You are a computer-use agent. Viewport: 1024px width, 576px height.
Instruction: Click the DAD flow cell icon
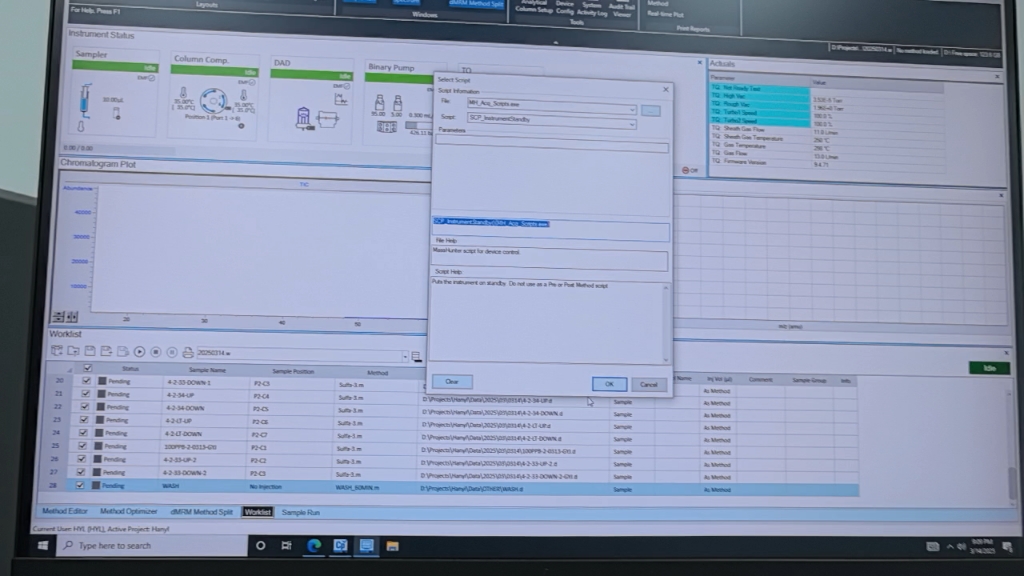click(x=328, y=120)
